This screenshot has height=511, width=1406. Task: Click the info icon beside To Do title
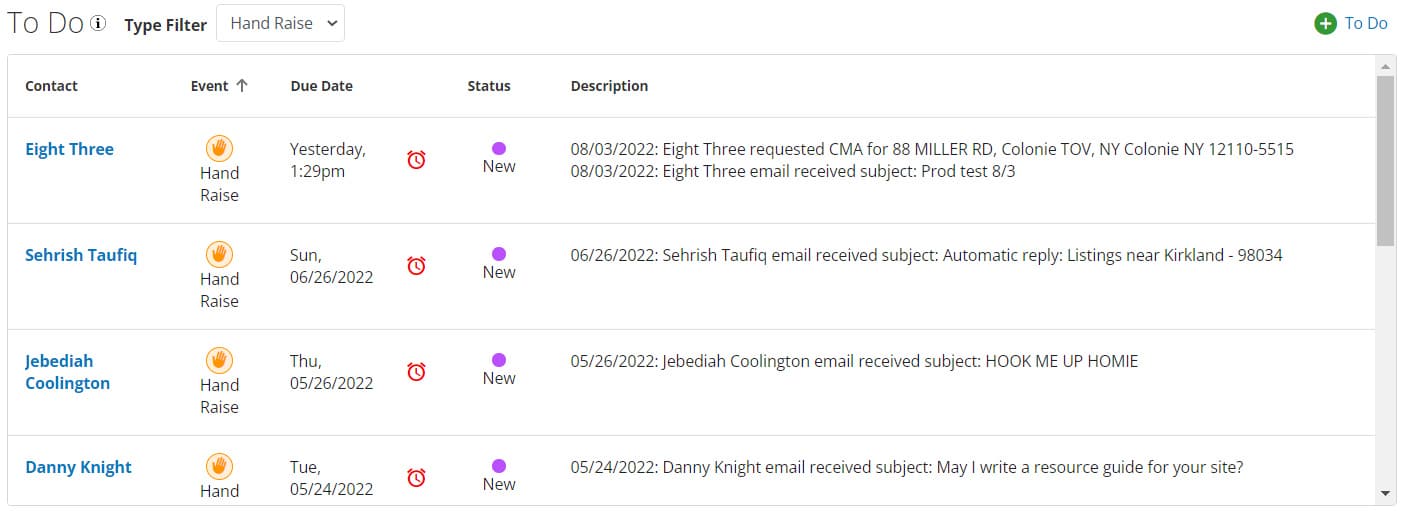(x=98, y=24)
